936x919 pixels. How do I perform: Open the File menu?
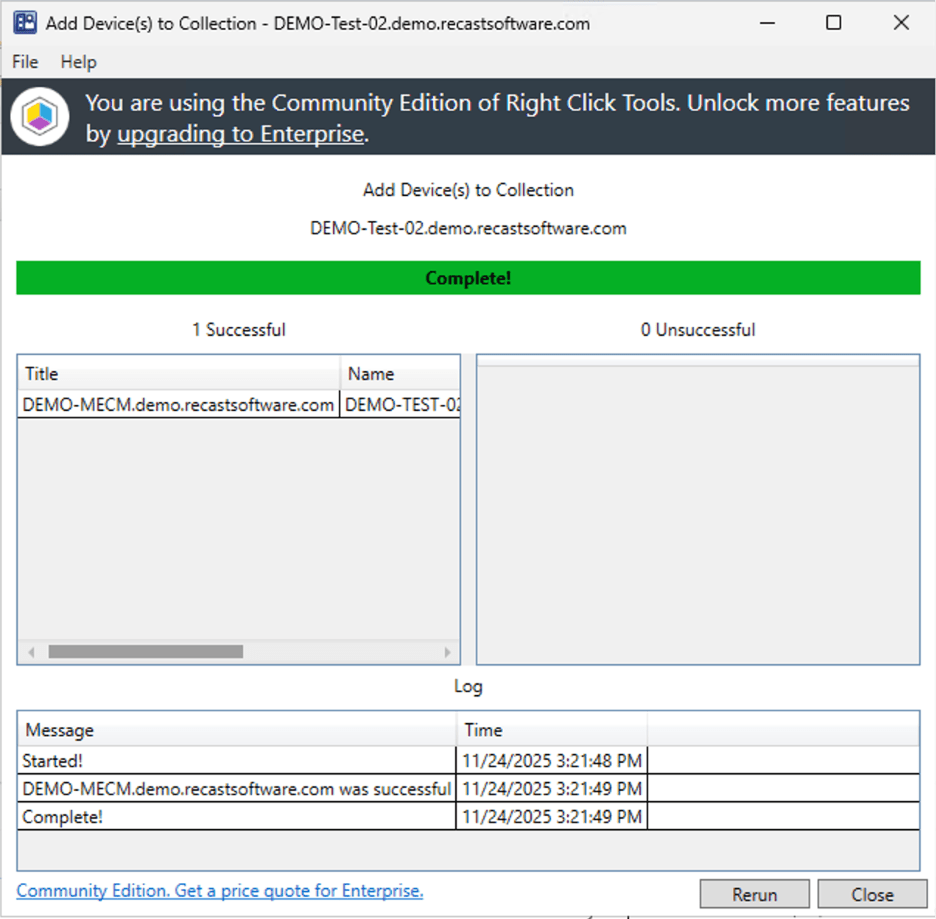coord(25,62)
